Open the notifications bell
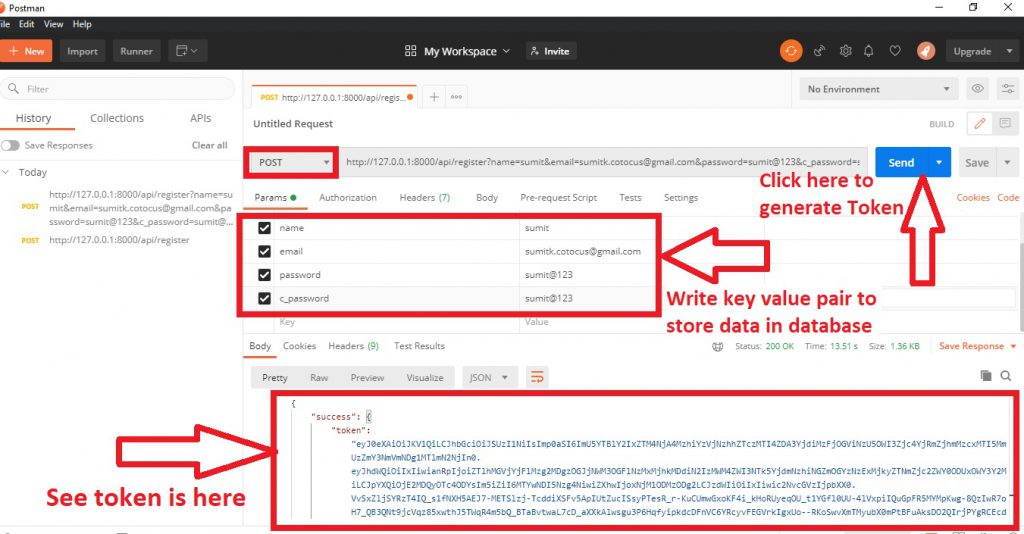Viewport: 1024px width, 534px height. click(871, 51)
